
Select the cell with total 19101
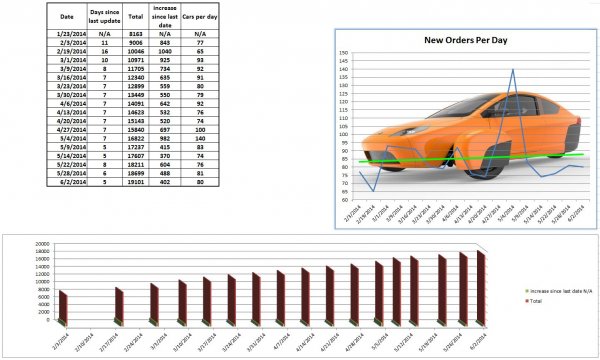135,182
